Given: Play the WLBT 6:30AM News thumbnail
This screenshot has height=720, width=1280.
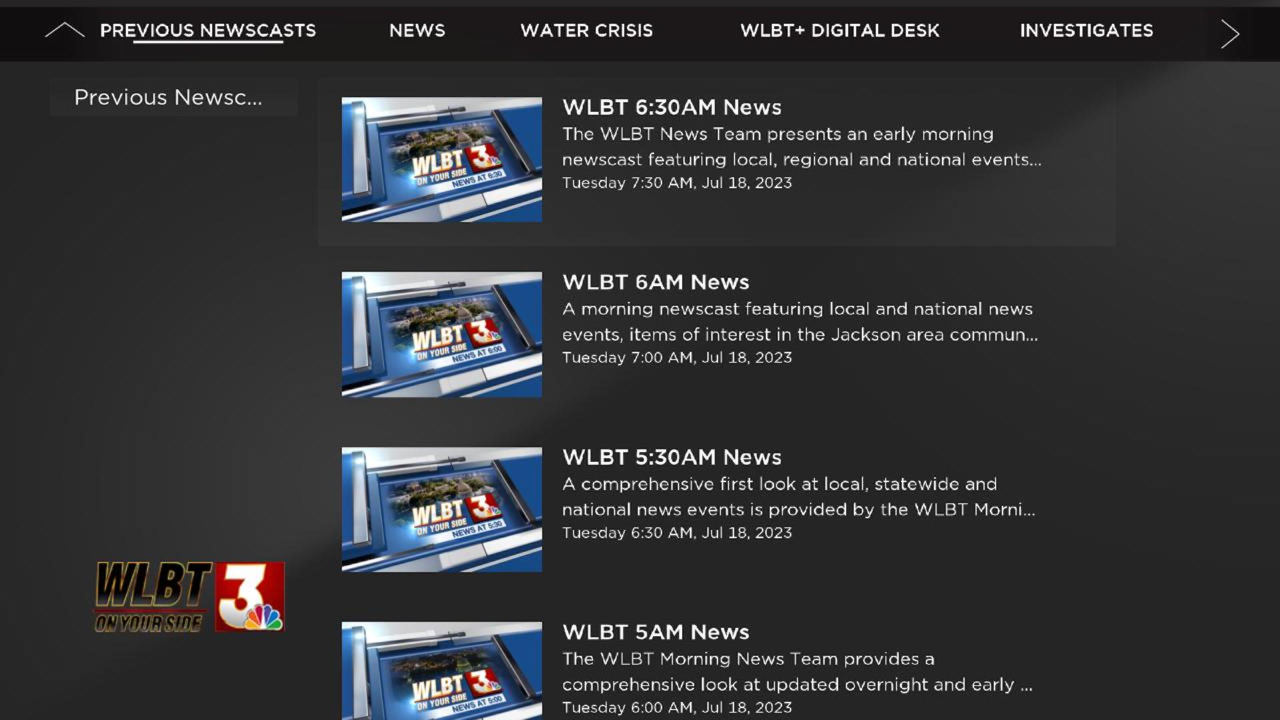Looking at the screenshot, I should tap(442, 159).
